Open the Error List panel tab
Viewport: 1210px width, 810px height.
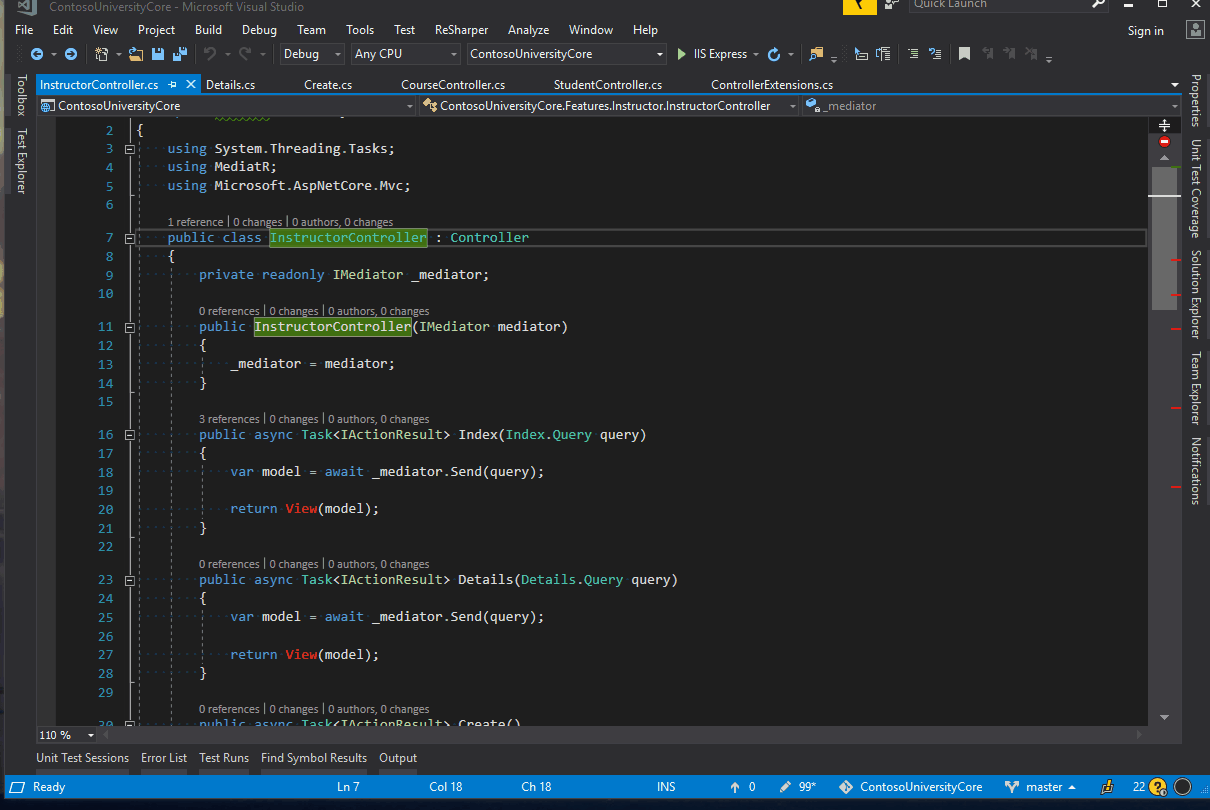(x=164, y=758)
